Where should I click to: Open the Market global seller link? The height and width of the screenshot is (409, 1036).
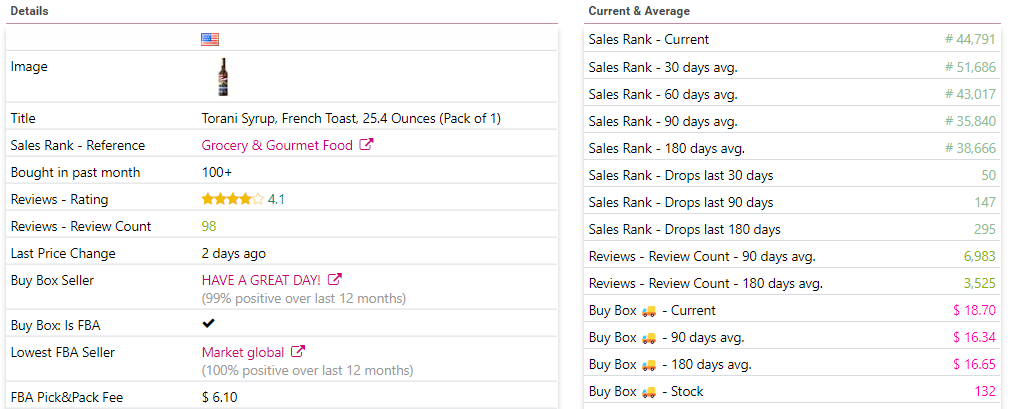pos(242,352)
